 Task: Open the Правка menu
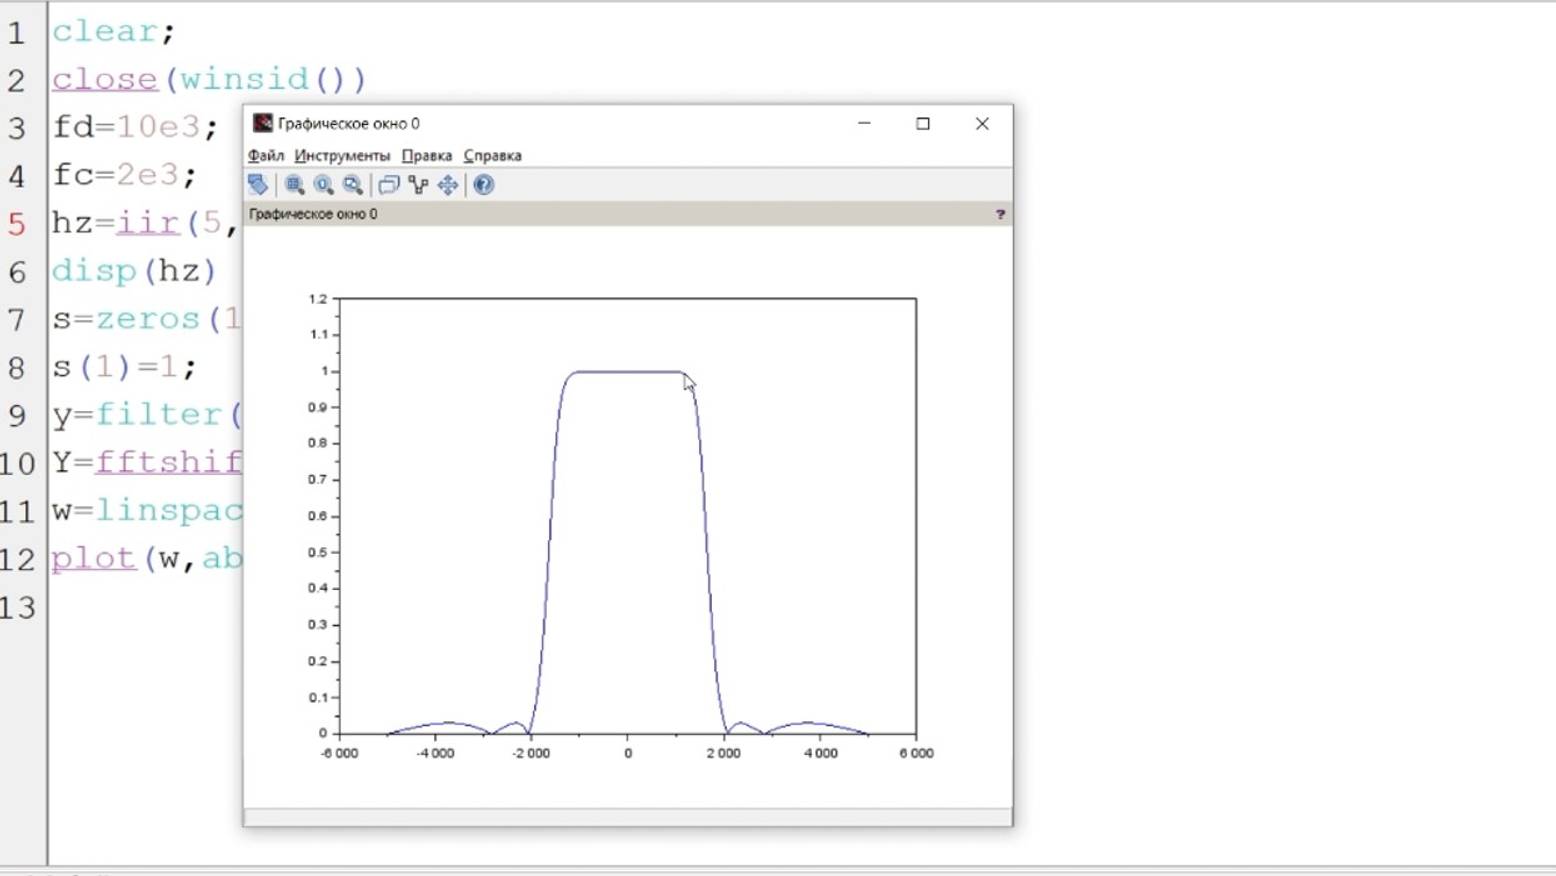427,156
